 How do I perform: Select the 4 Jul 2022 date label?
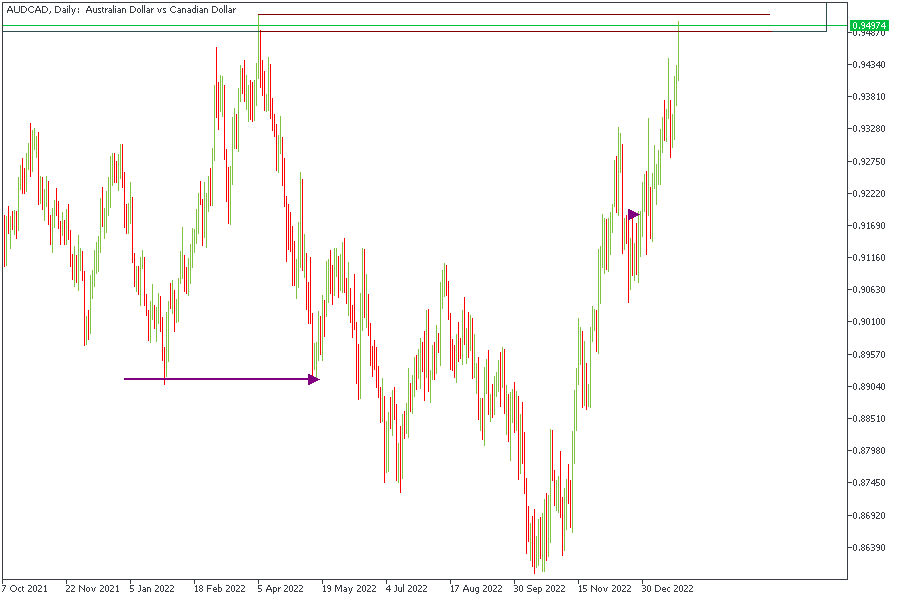click(407, 589)
